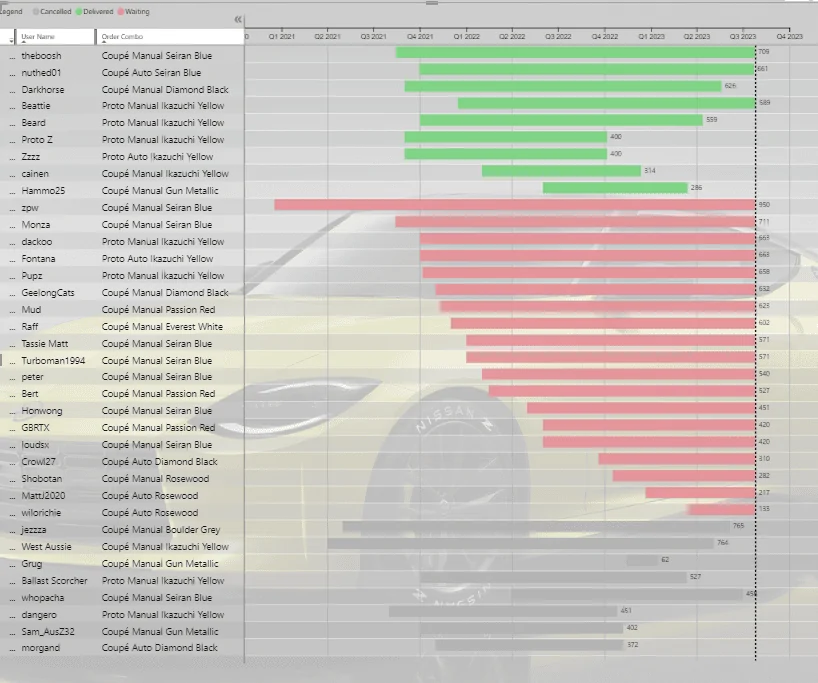This screenshot has width=818, height=683.
Task: Click wilorichie's short pink bar
Action: (x=721, y=510)
